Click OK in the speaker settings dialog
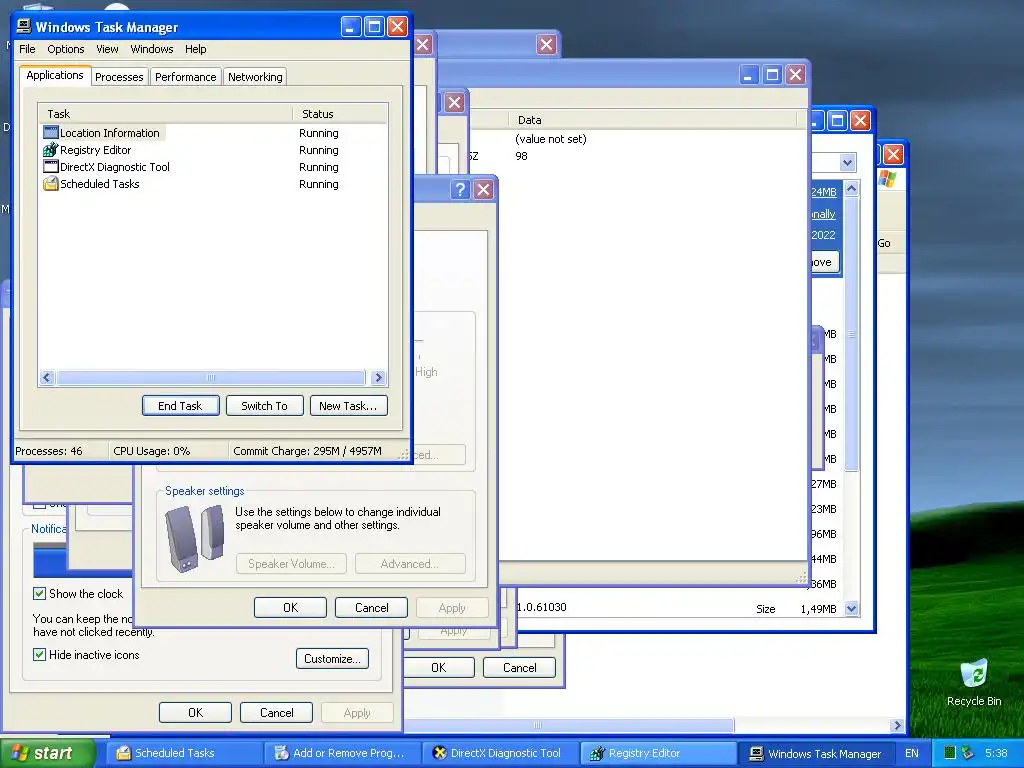 click(x=291, y=607)
